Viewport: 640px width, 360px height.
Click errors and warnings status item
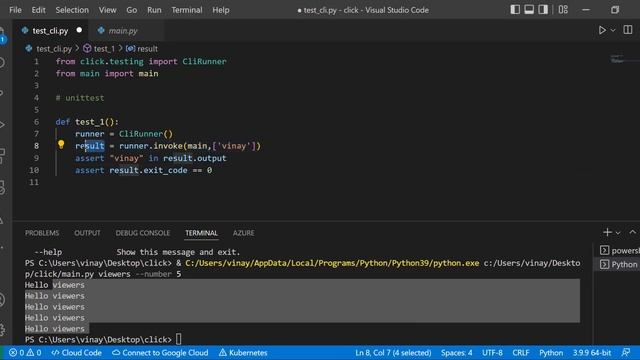25,353
